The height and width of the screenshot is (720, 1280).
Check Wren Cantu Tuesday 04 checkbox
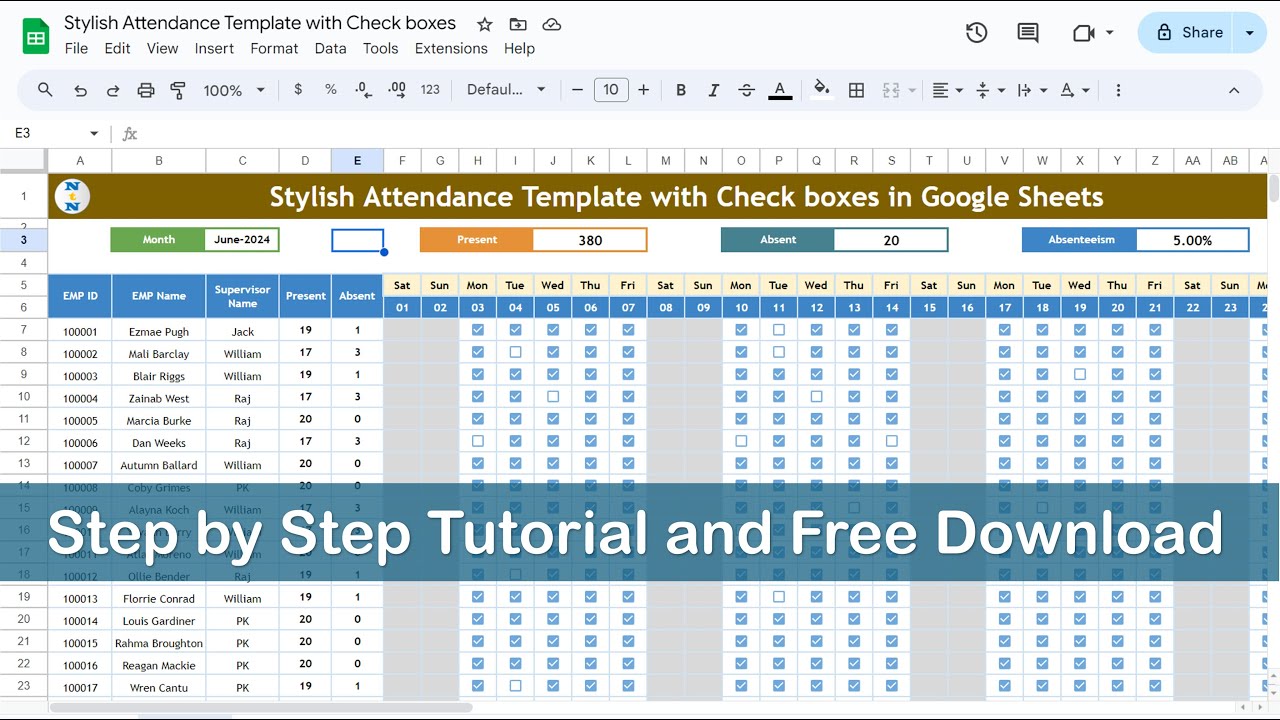tap(515, 686)
